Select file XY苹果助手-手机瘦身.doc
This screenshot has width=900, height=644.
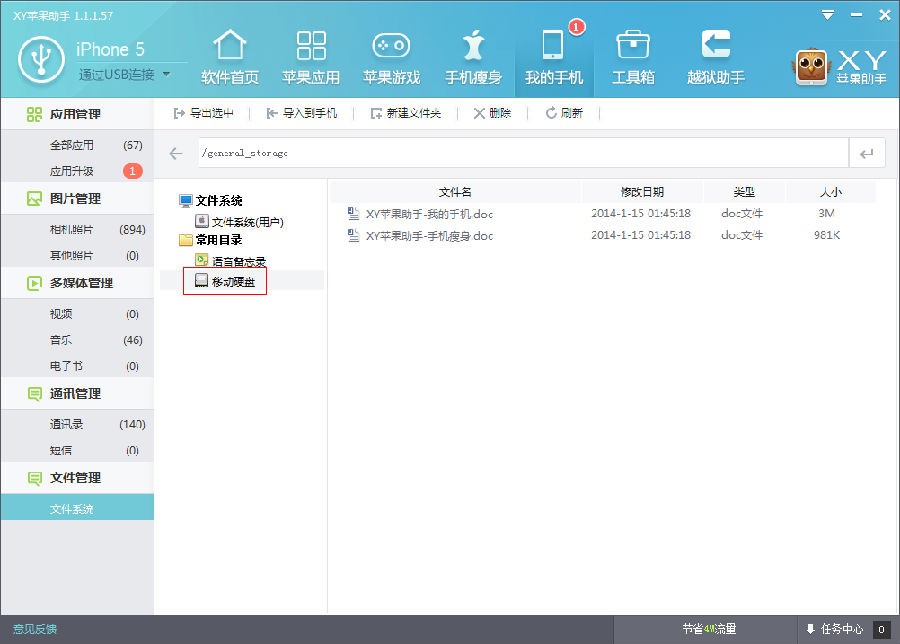tap(429, 236)
